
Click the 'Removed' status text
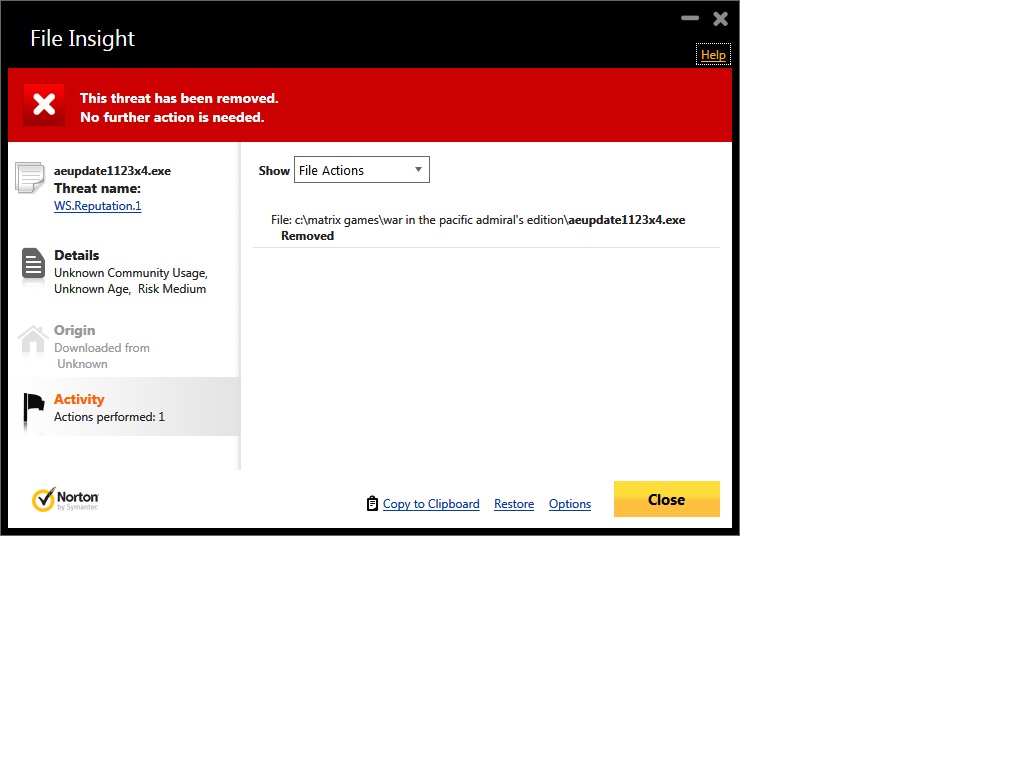tap(307, 236)
